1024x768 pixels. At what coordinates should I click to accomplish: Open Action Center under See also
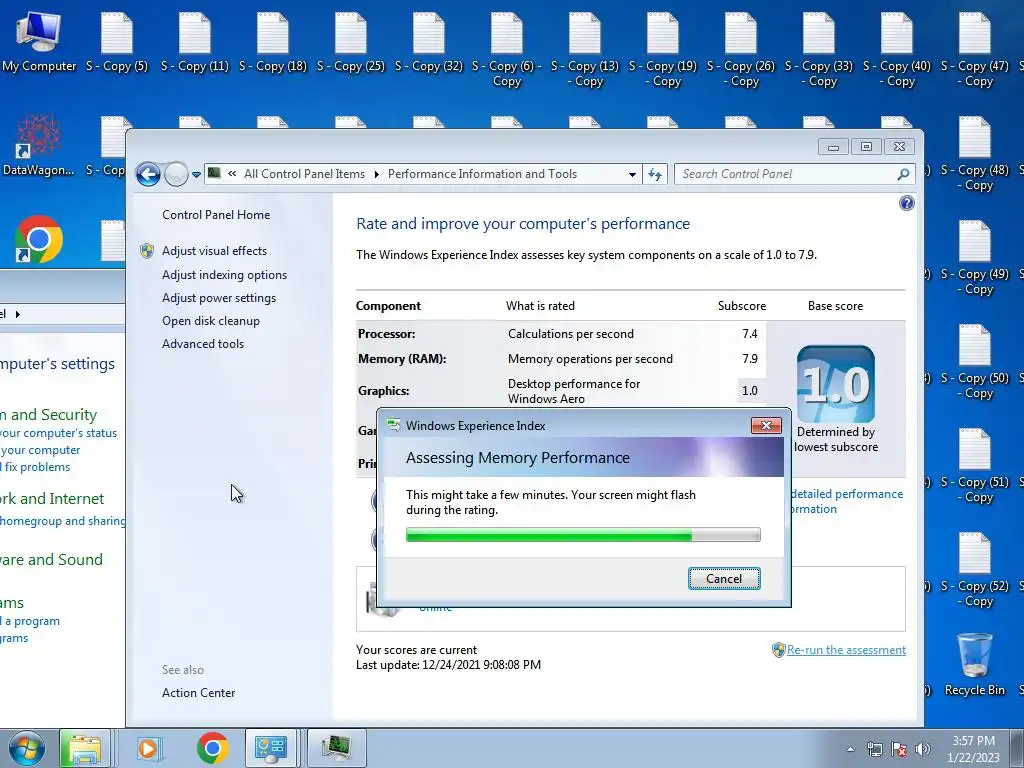tap(199, 693)
